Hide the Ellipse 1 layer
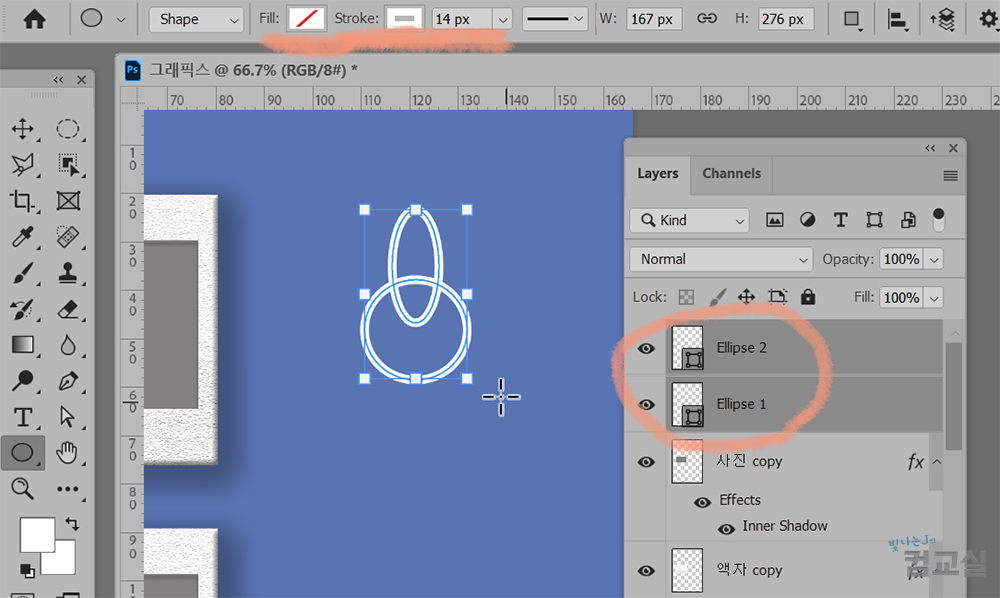This screenshot has width=1000, height=598. [646, 405]
